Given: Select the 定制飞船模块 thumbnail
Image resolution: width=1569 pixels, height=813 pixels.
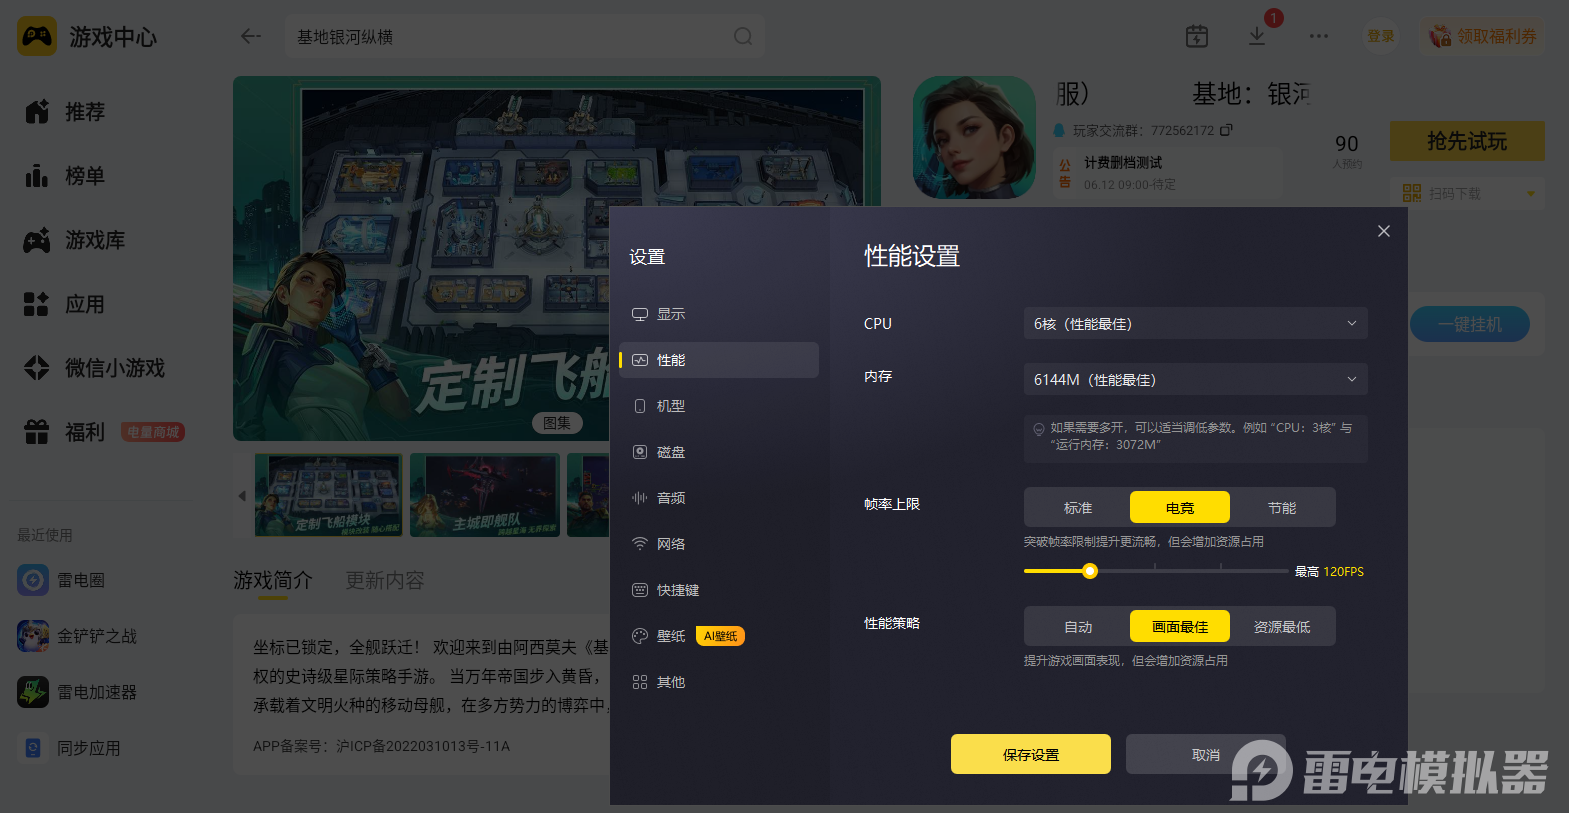Looking at the screenshot, I should point(329,495).
